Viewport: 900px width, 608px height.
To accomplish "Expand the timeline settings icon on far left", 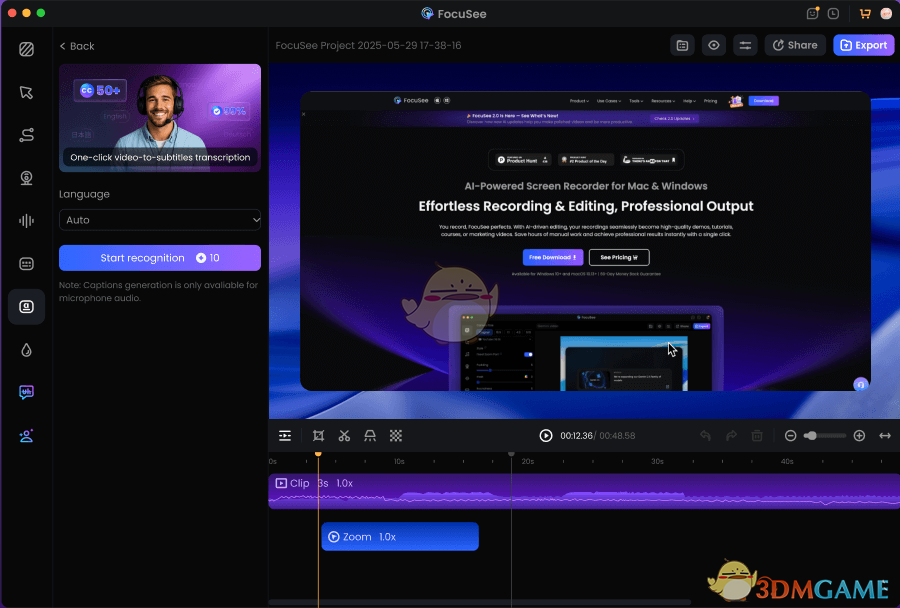I will (x=285, y=435).
